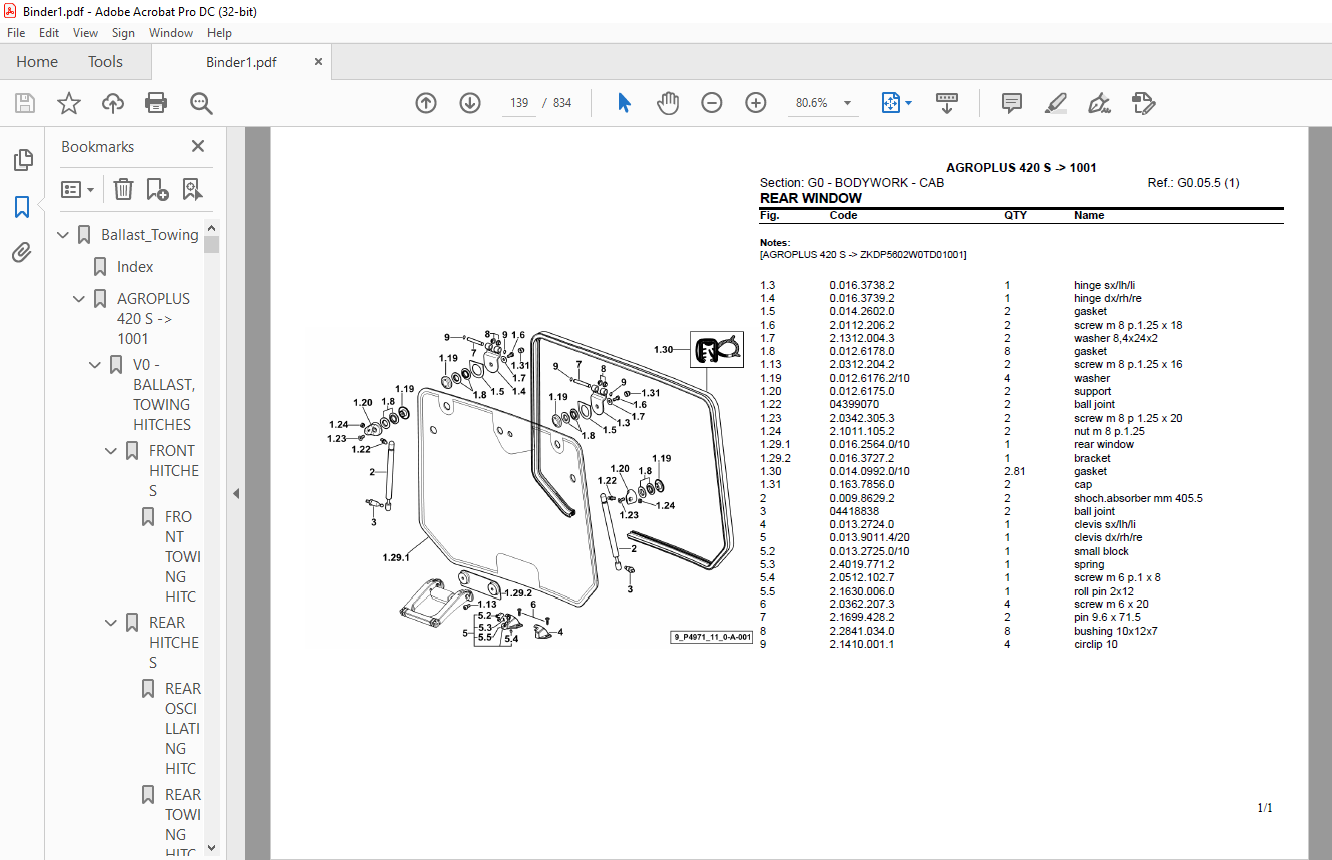Close the Bookmarks panel

pyautogui.click(x=198, y=147)
